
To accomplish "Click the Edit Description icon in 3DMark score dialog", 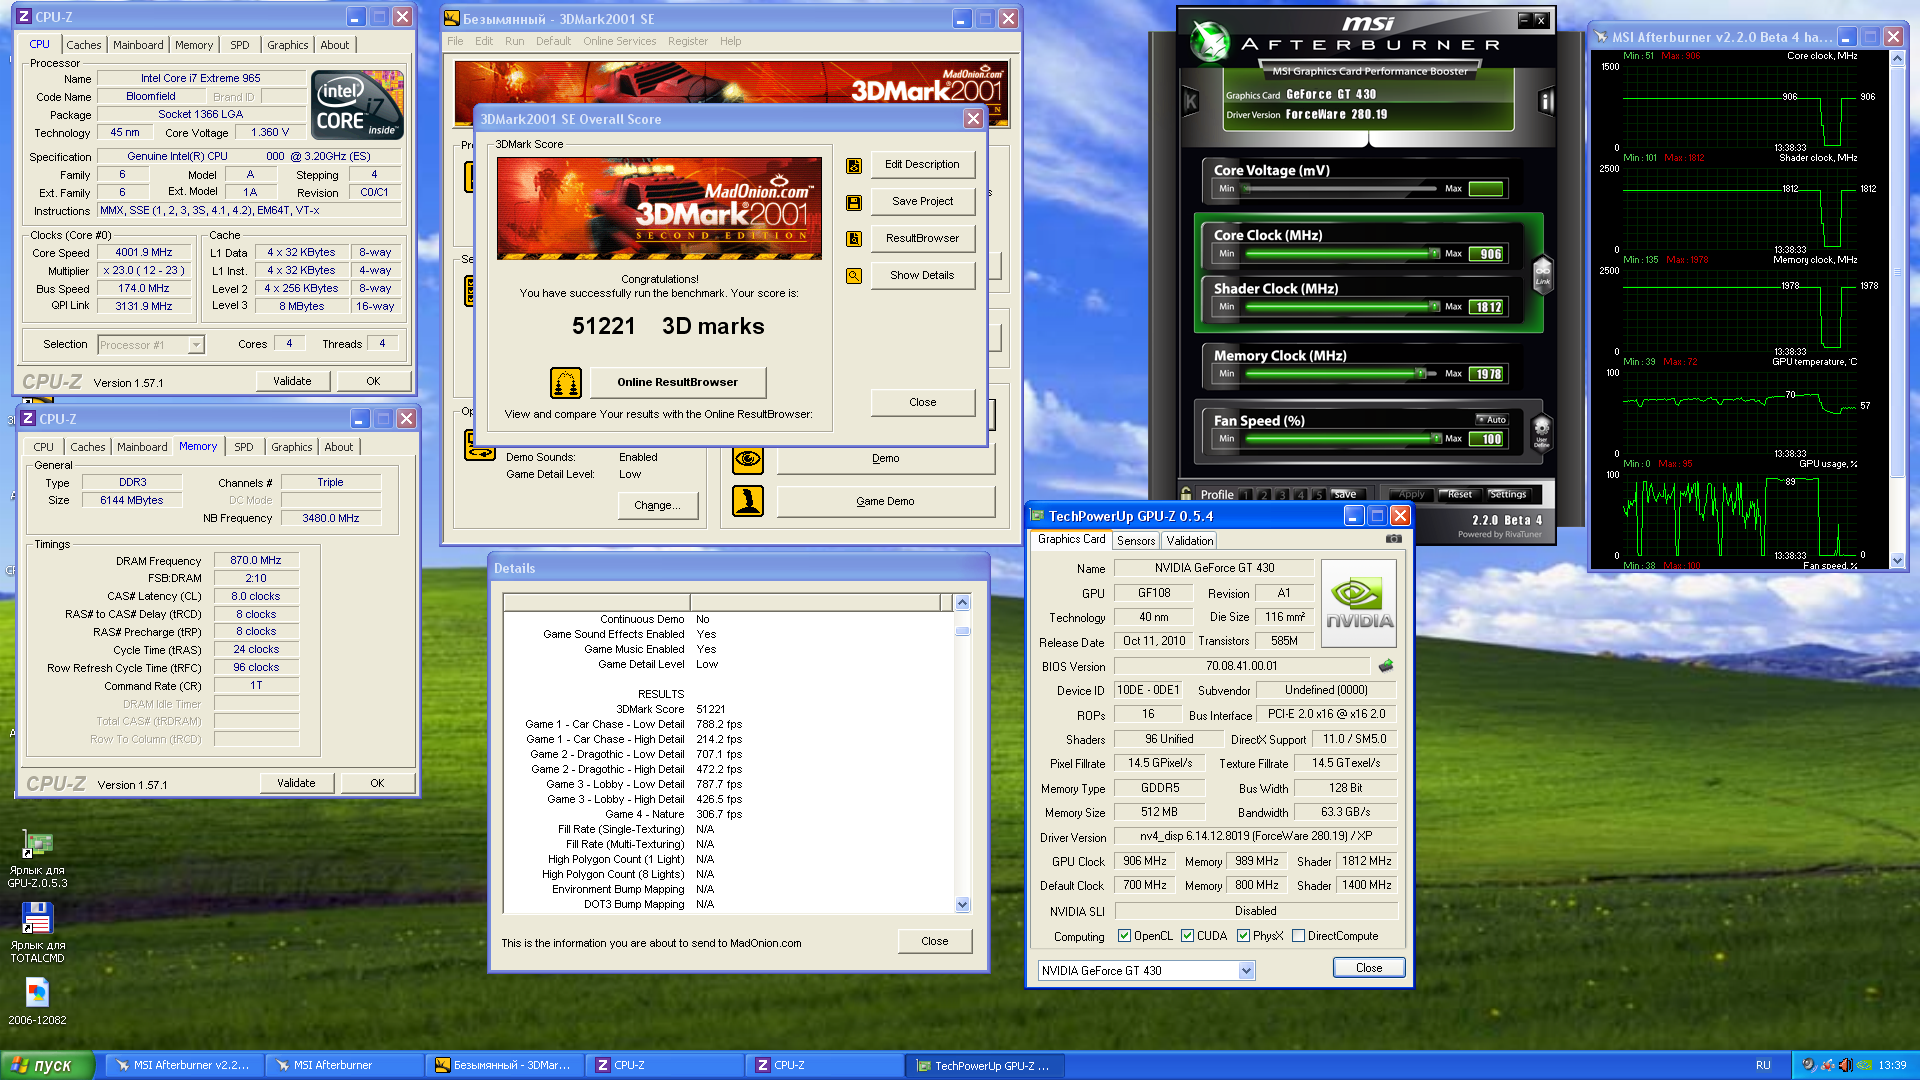I will [x=854, y=166].
